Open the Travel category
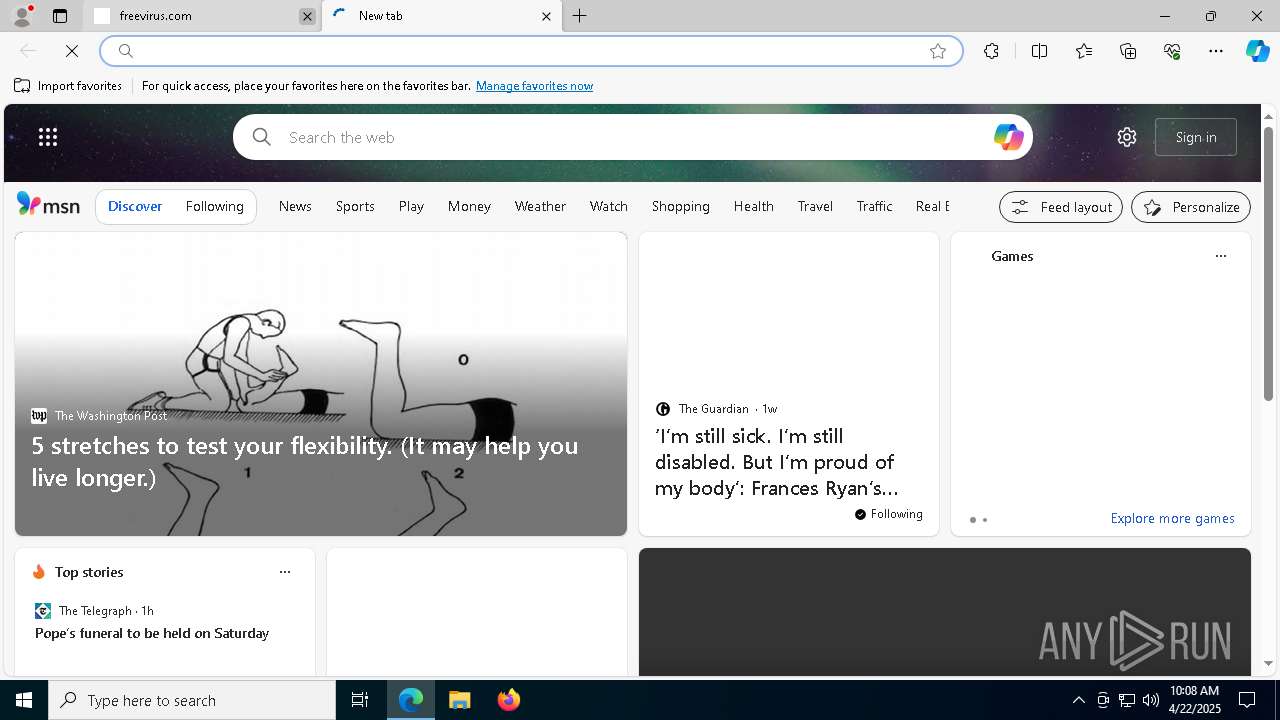 [815, 206]
